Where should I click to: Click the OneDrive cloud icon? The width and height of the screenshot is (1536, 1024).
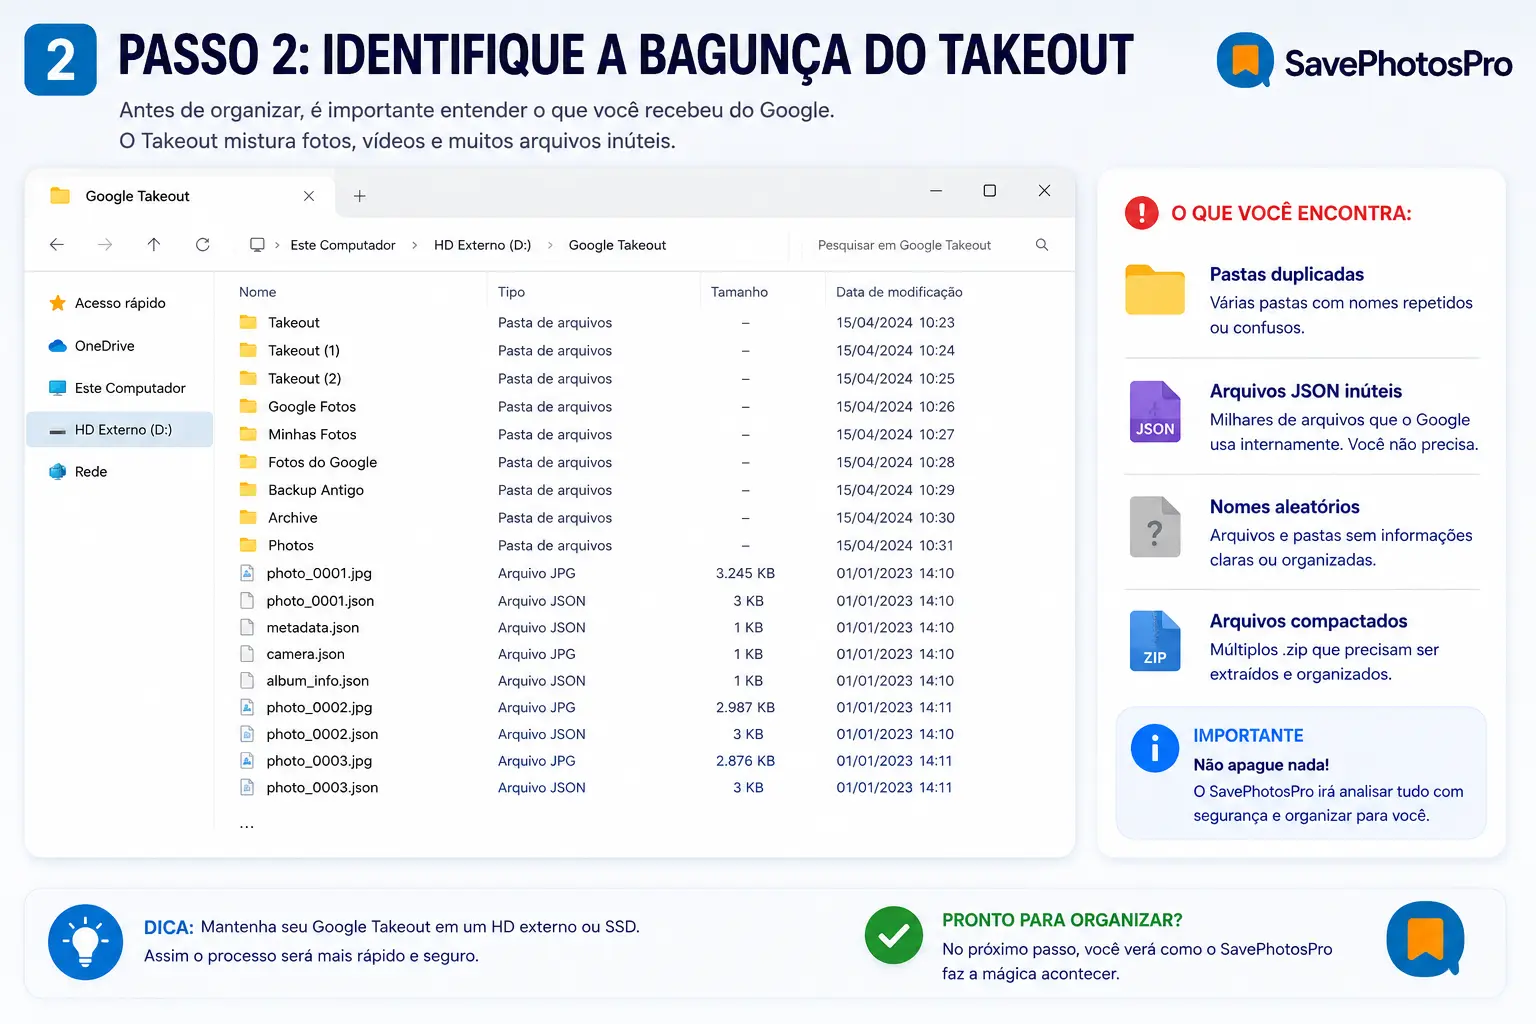coord(57,346)
